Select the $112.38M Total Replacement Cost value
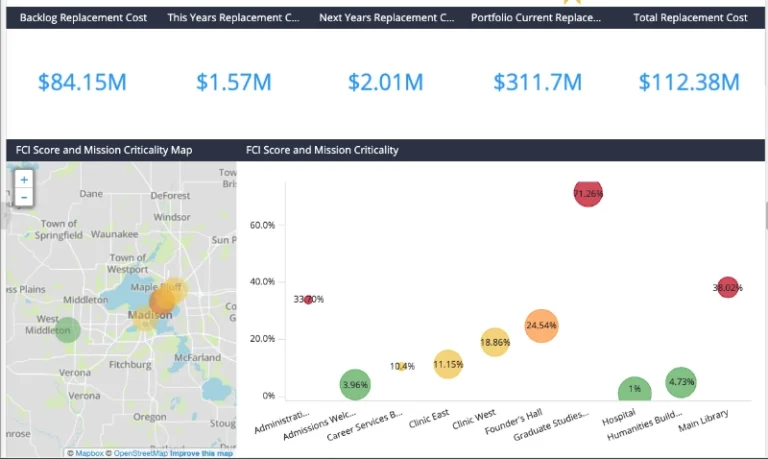Screen dimensions: 768x459 pos(689,82)
